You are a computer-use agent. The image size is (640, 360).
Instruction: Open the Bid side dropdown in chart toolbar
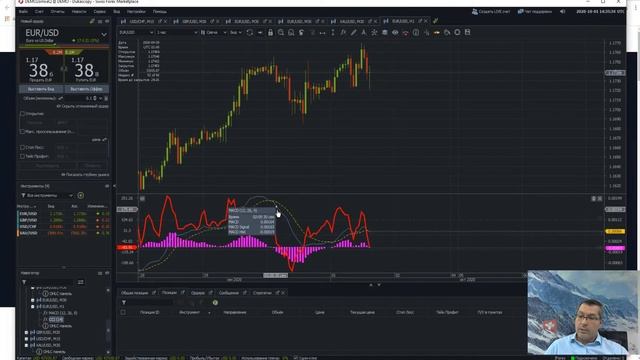236,32
